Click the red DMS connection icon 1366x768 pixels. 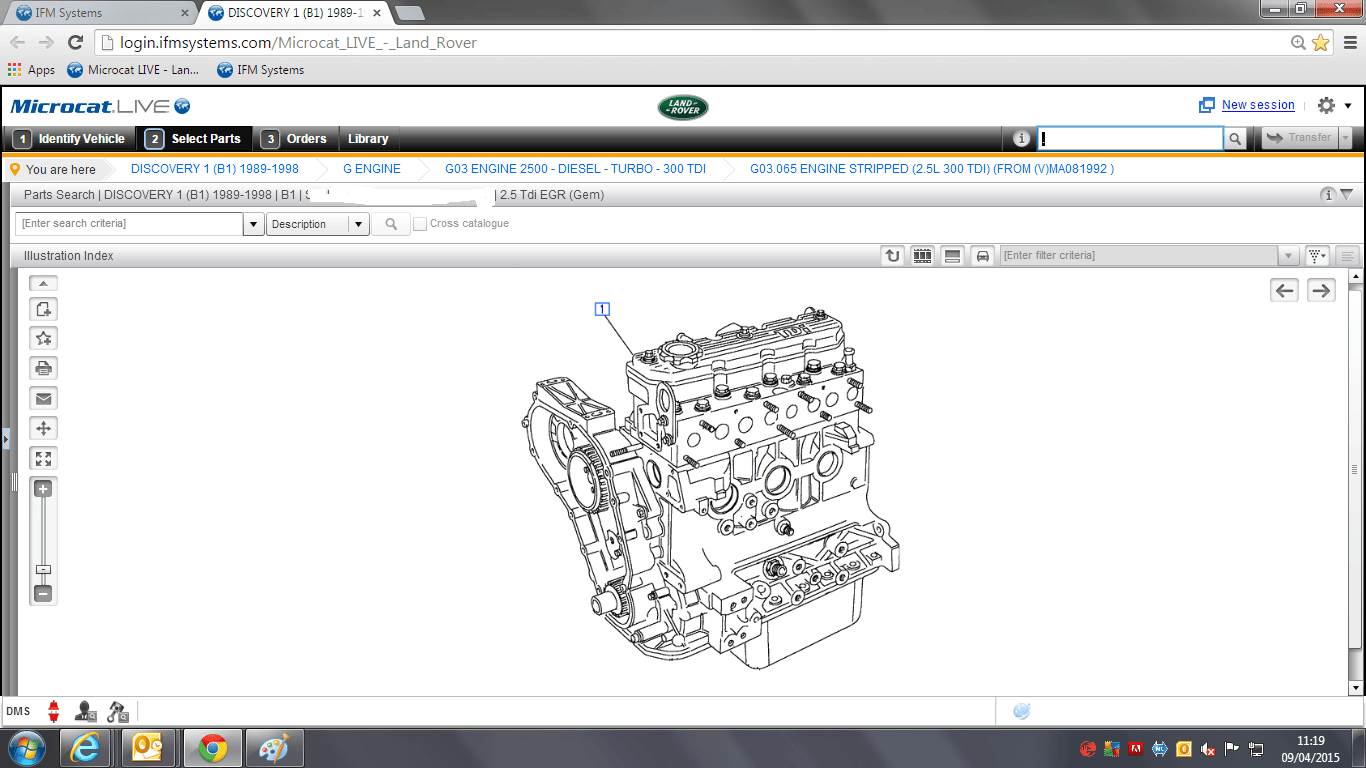point(54,712)
